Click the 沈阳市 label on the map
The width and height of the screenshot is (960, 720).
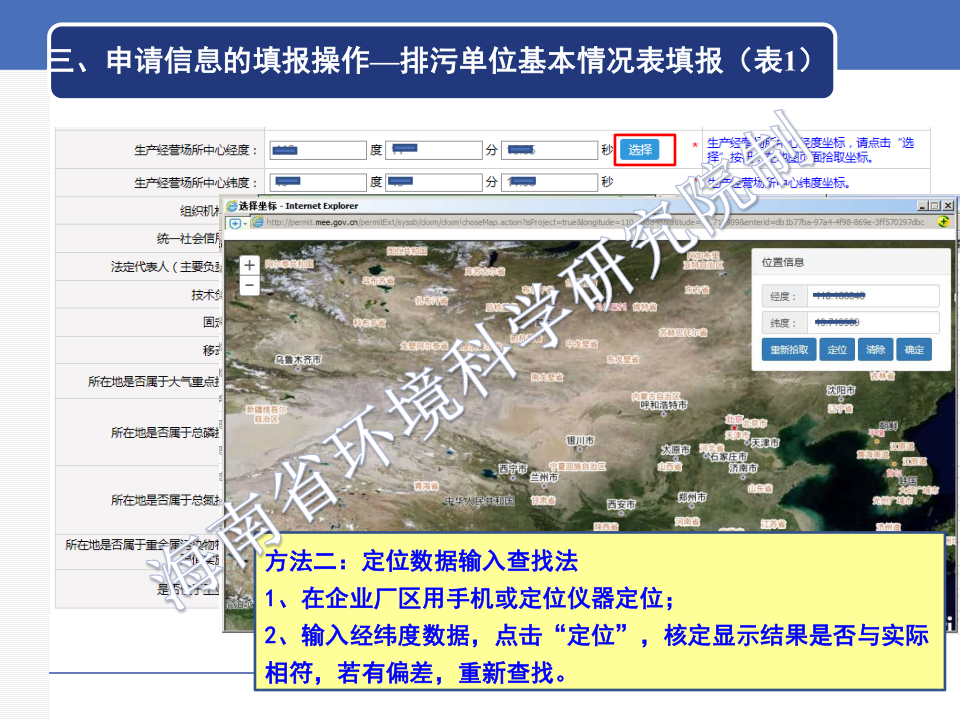pyautogui.click(x=841, y=390)
